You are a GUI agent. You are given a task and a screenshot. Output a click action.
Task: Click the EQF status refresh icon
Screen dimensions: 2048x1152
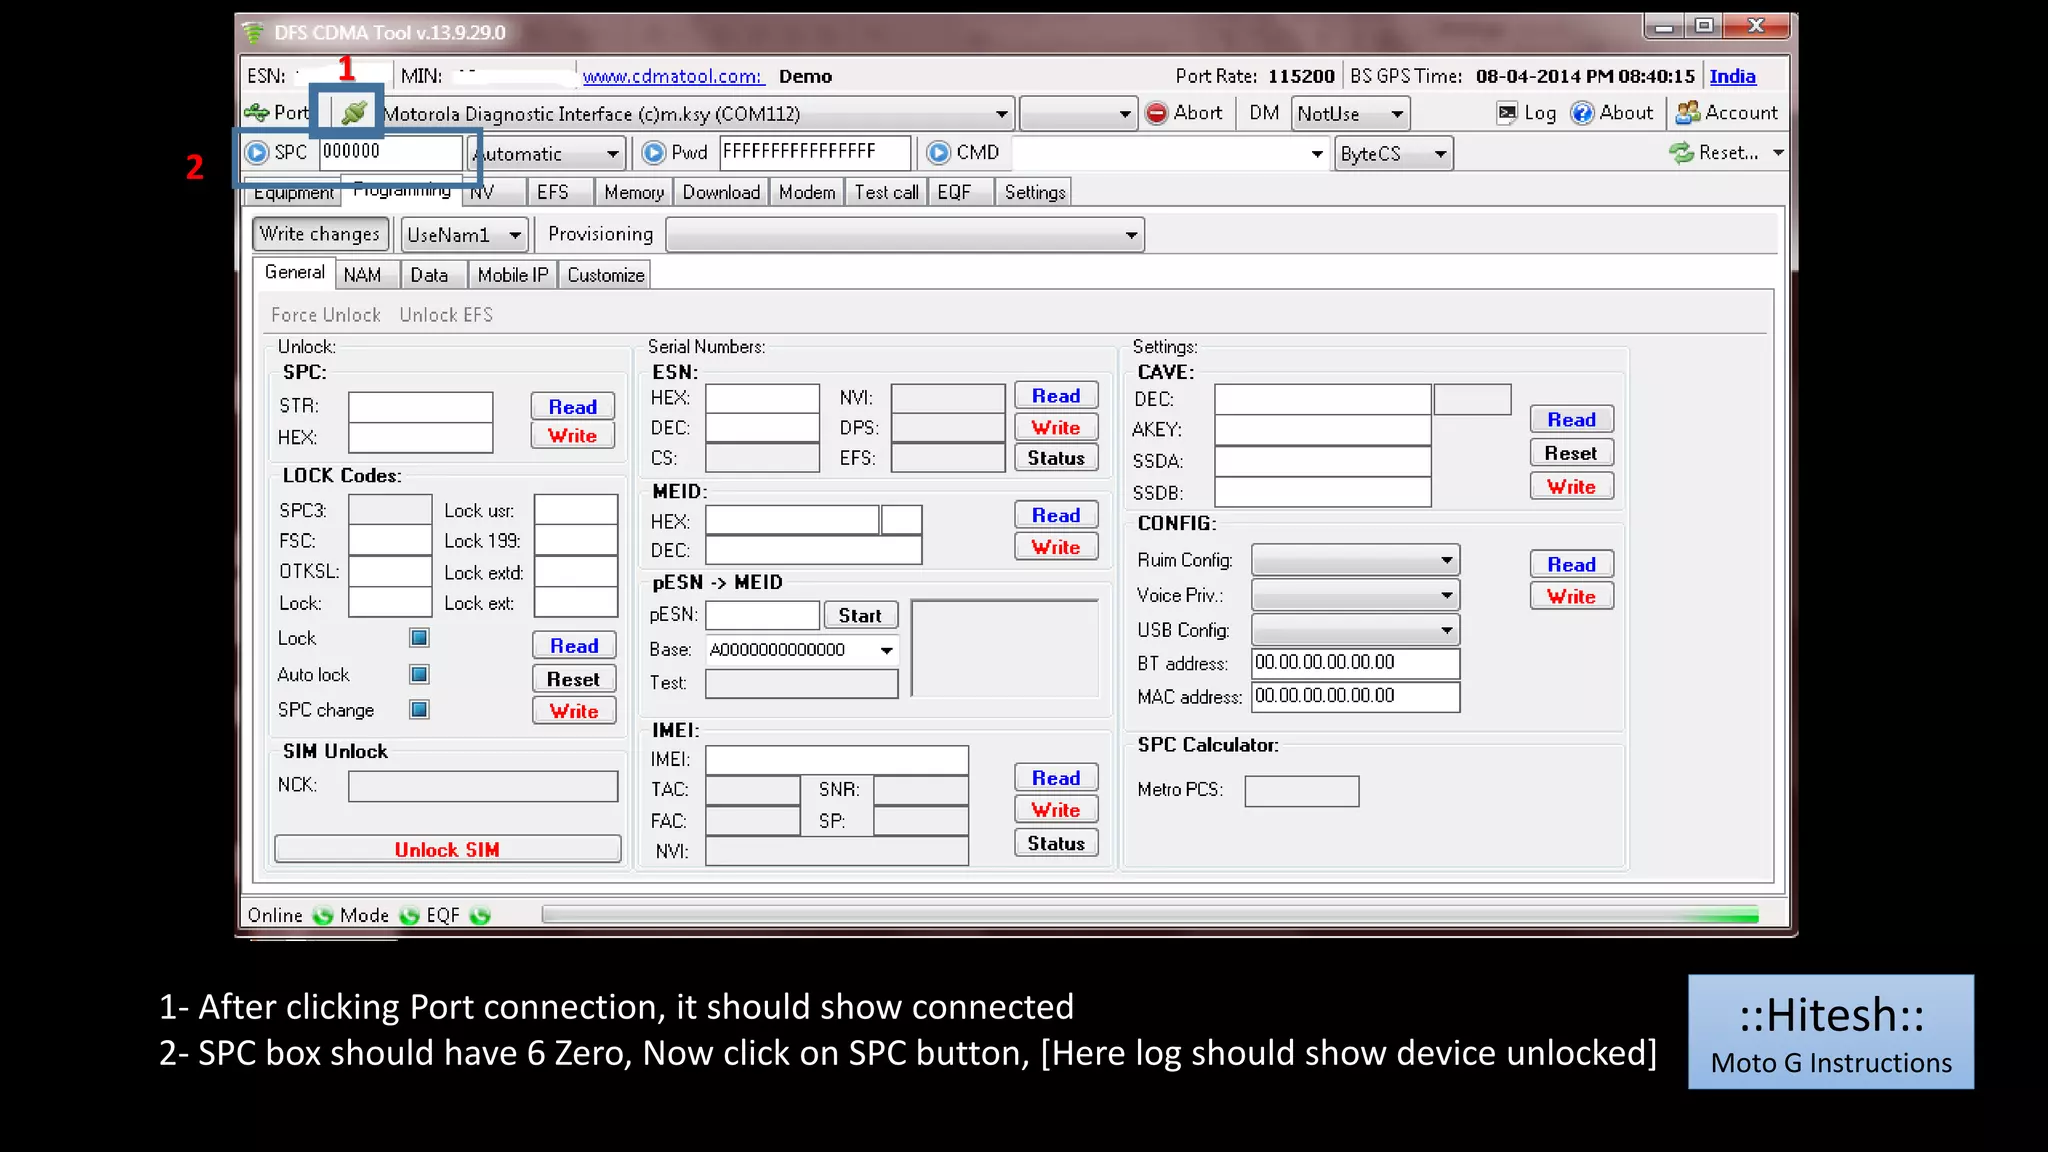(480, 915)
